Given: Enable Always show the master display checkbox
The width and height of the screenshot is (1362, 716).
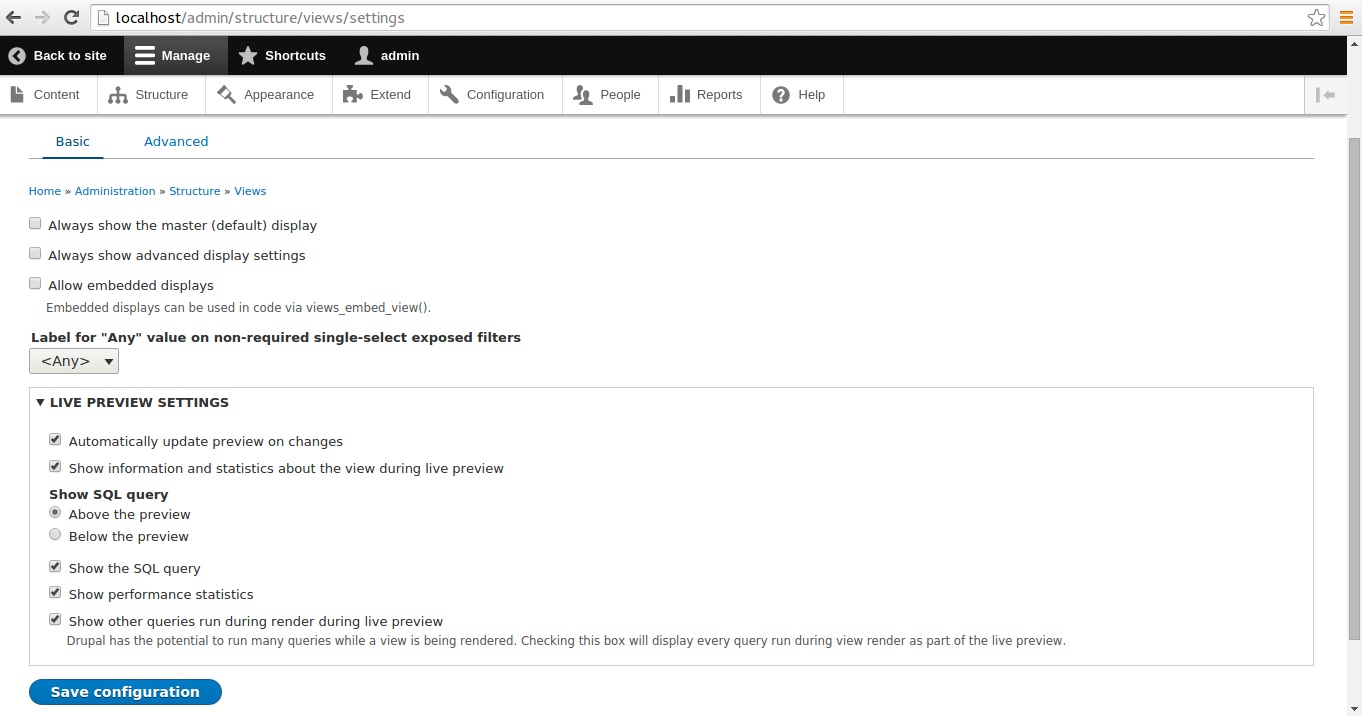Looking at the screenshot, I should coord(35,224).
